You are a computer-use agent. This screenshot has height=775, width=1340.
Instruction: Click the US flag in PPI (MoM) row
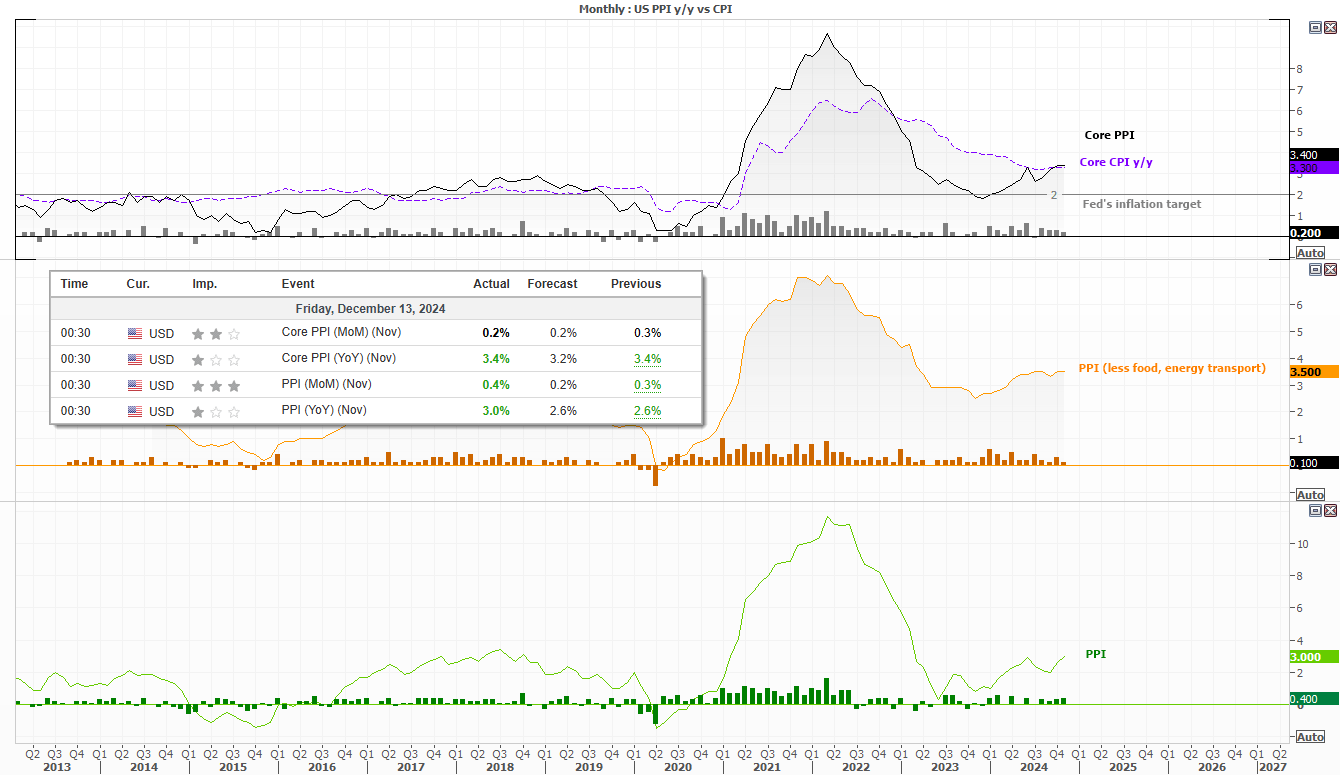pos(135,385)
